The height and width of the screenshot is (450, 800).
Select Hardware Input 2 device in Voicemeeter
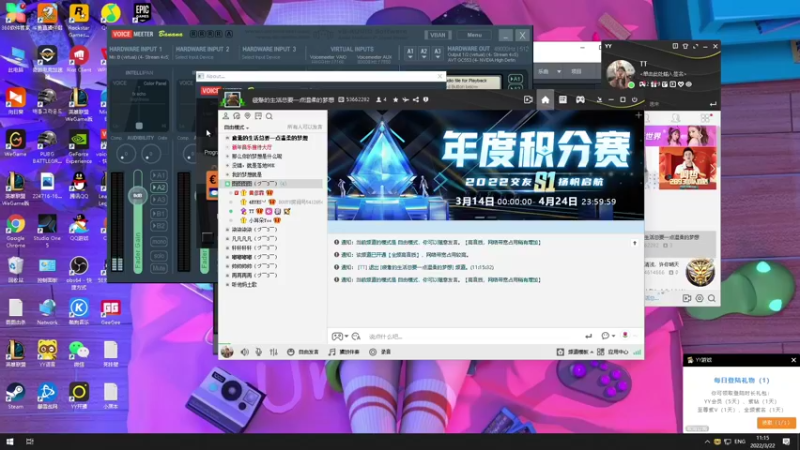[202, 57]
